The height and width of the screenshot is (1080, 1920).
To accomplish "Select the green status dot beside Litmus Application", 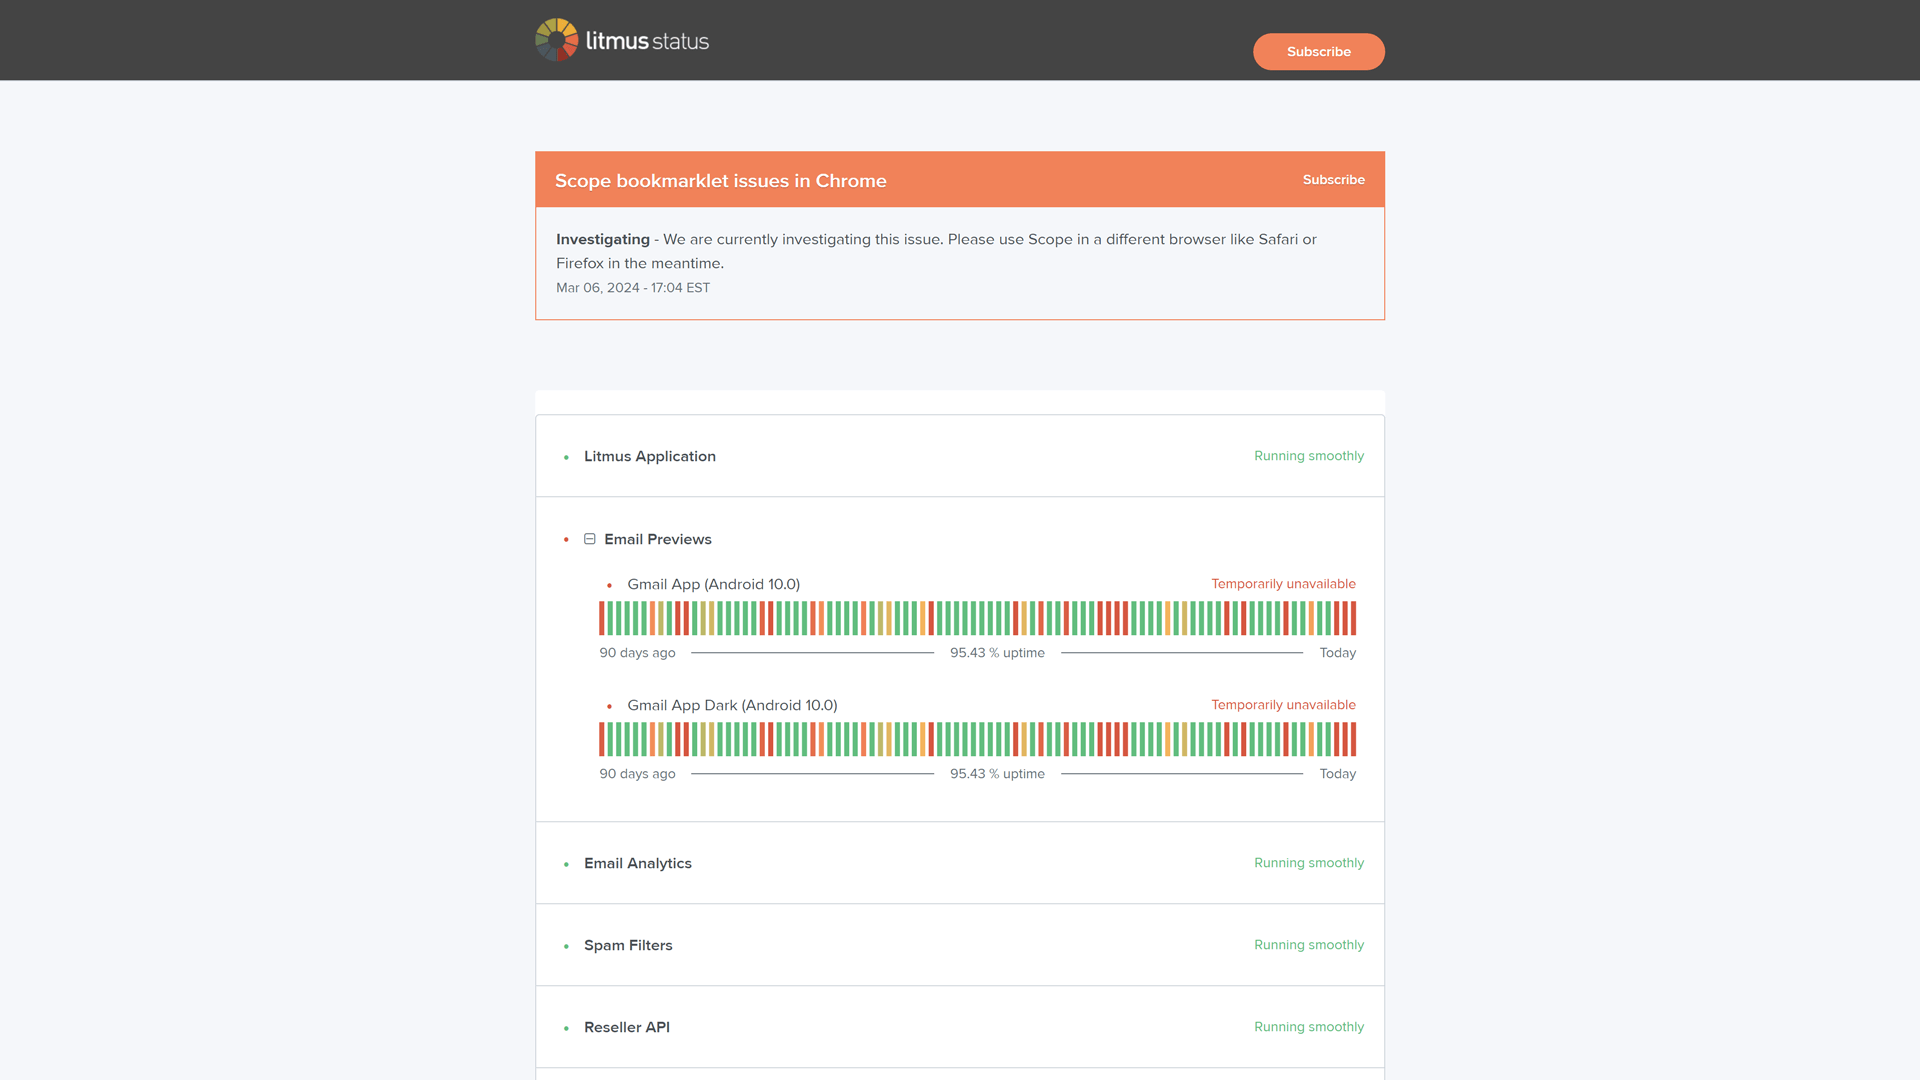I will [567, 456].
